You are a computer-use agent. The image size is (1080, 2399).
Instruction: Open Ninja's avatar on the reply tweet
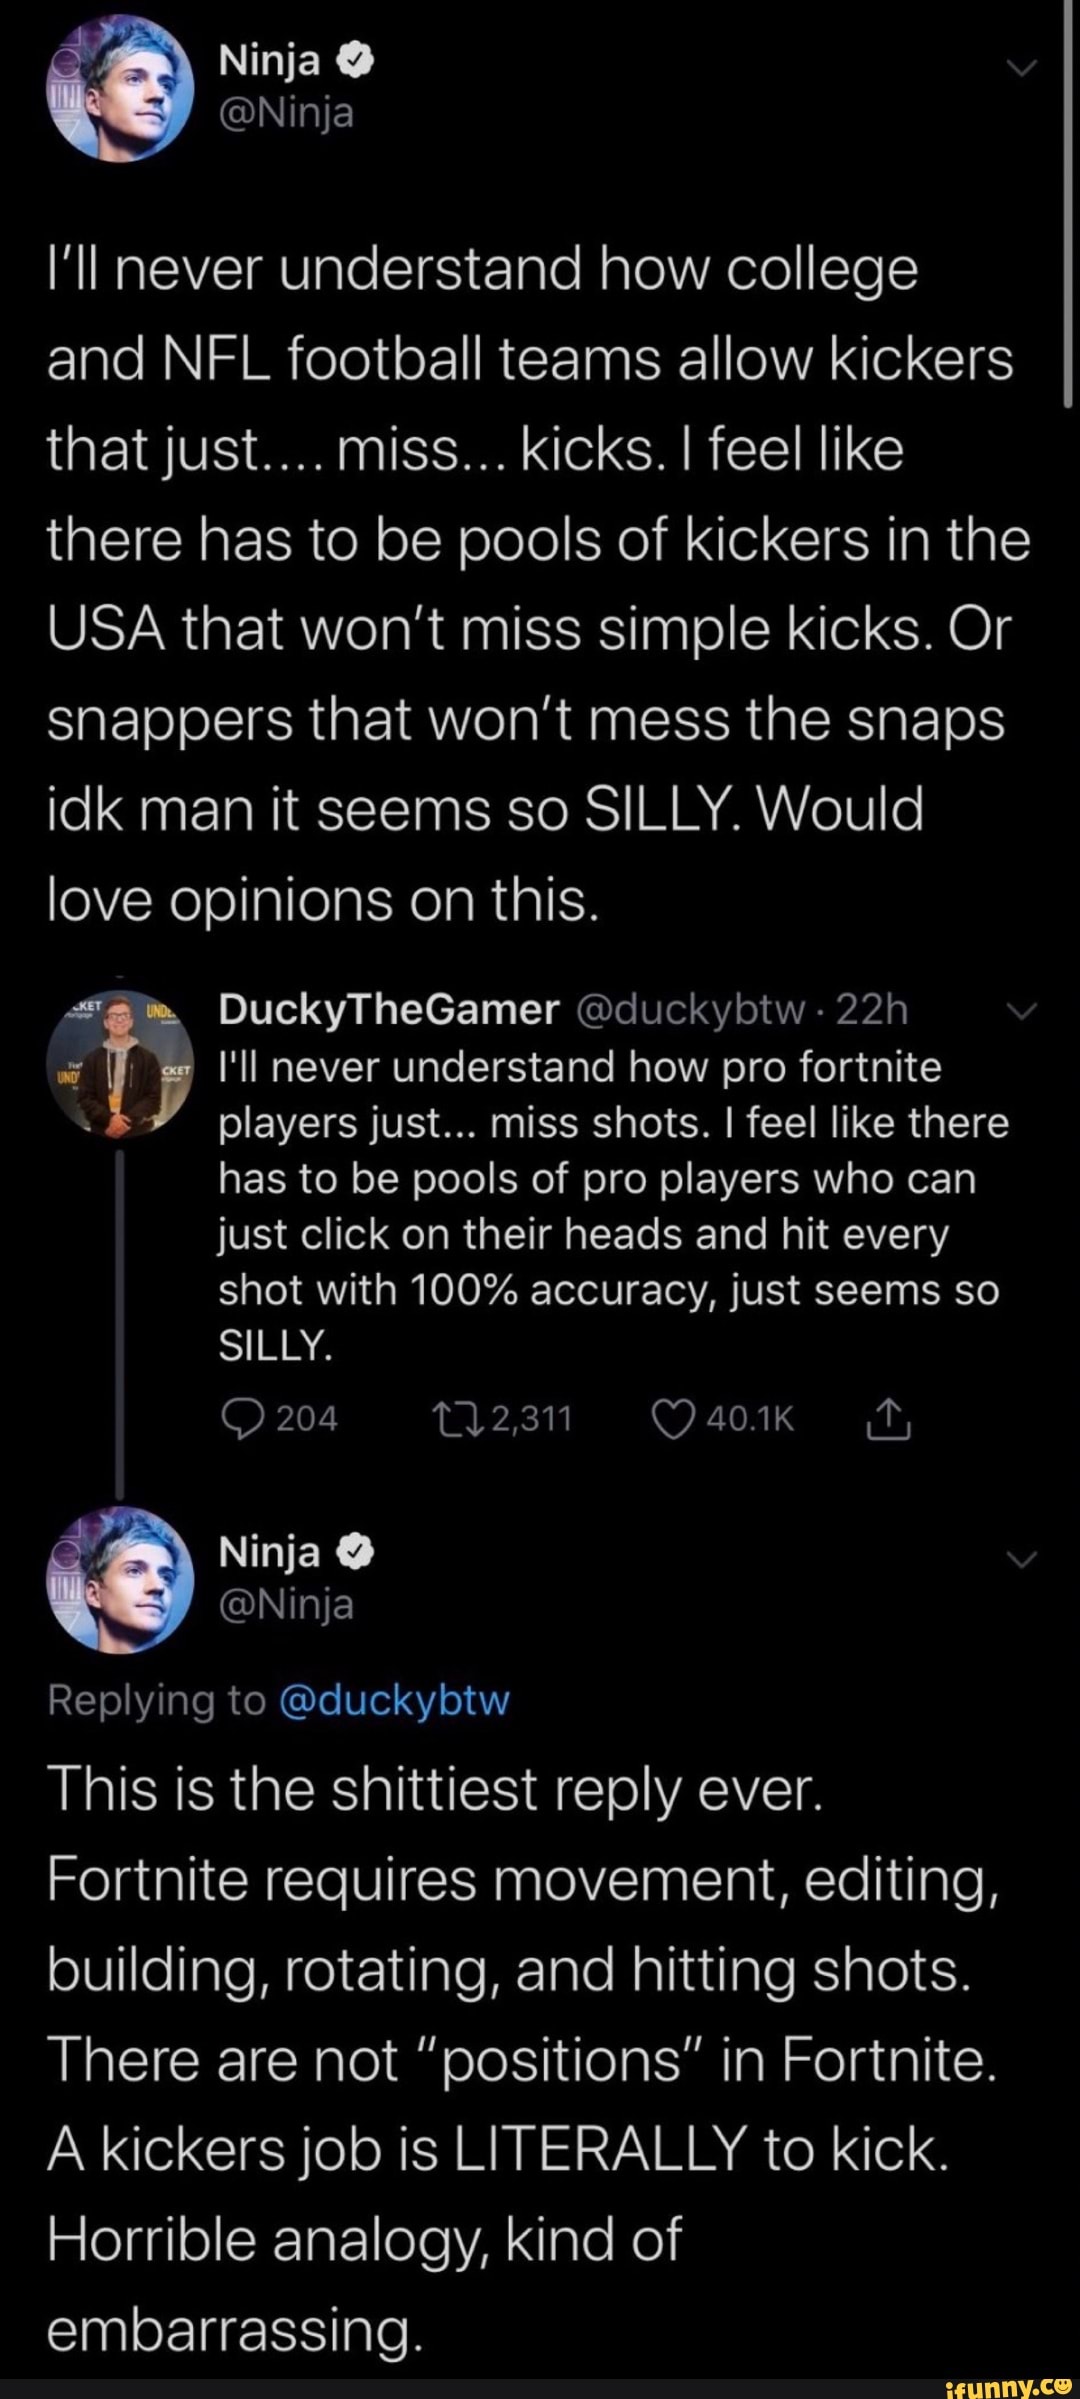pos(121,1578)
